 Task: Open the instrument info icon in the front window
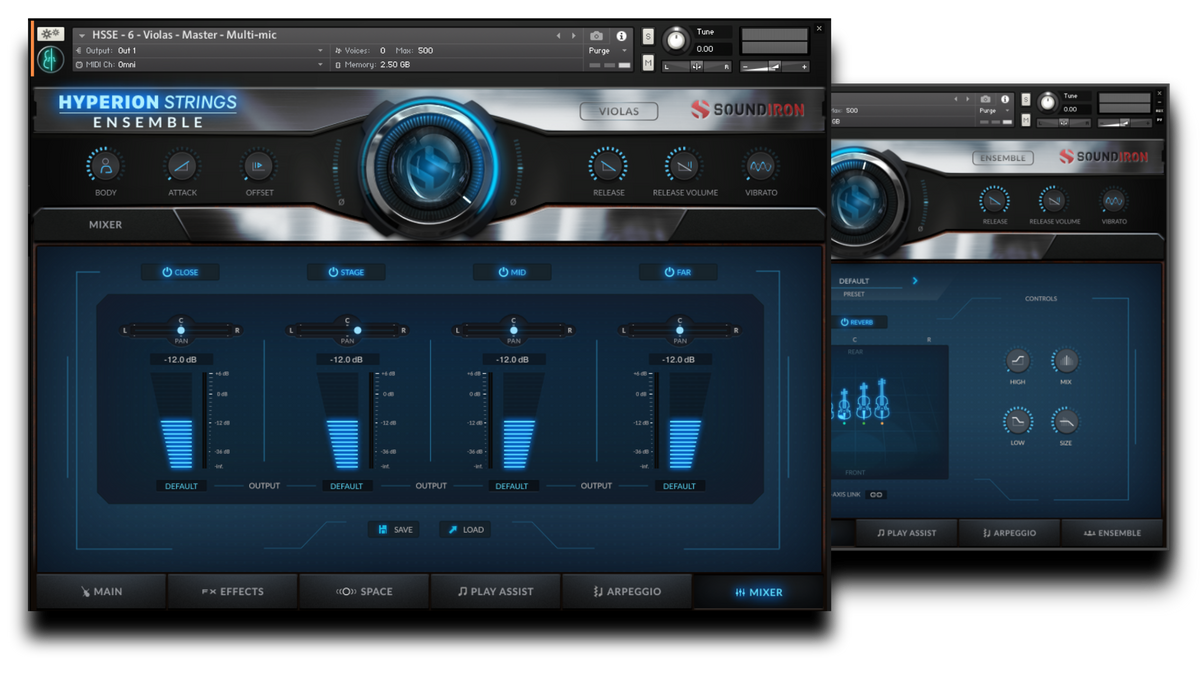pyautogui.click(x=621, y=36)
